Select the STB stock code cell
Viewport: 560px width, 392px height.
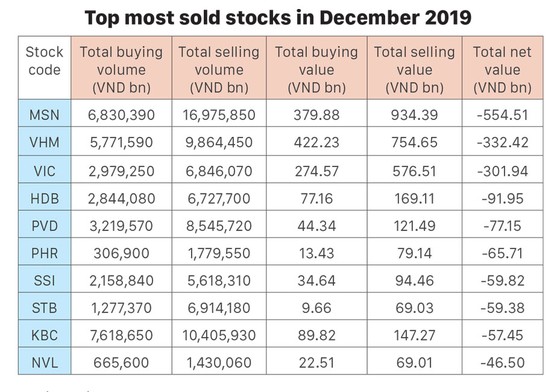(45, 306)
